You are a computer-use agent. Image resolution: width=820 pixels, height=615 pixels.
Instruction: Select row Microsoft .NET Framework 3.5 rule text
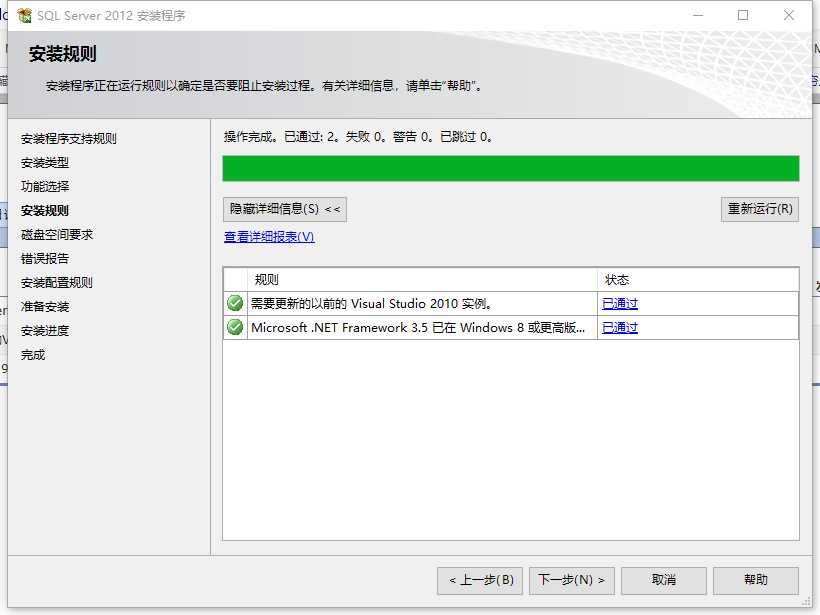[x=418, y=328]
